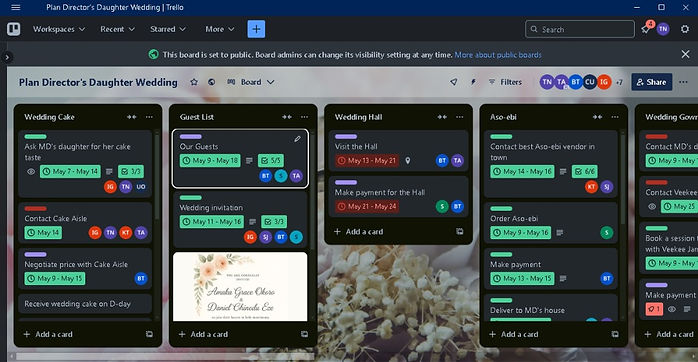Create card from template in Aso-ebi list
The image size is (698, 362).
[x=615, y=334]
